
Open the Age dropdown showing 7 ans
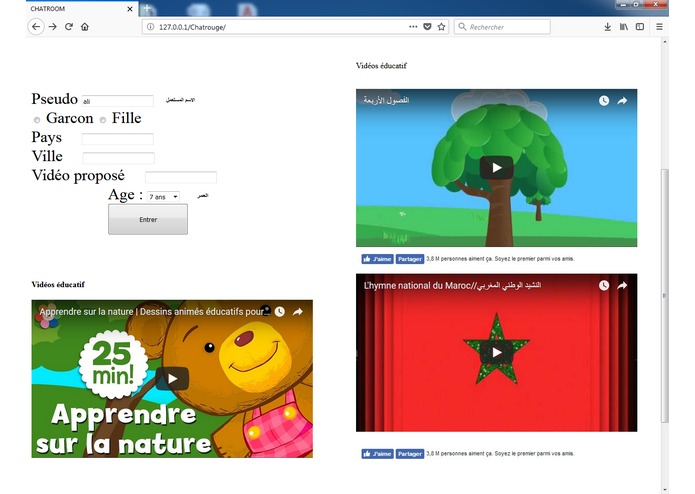[x=164, y=196]
